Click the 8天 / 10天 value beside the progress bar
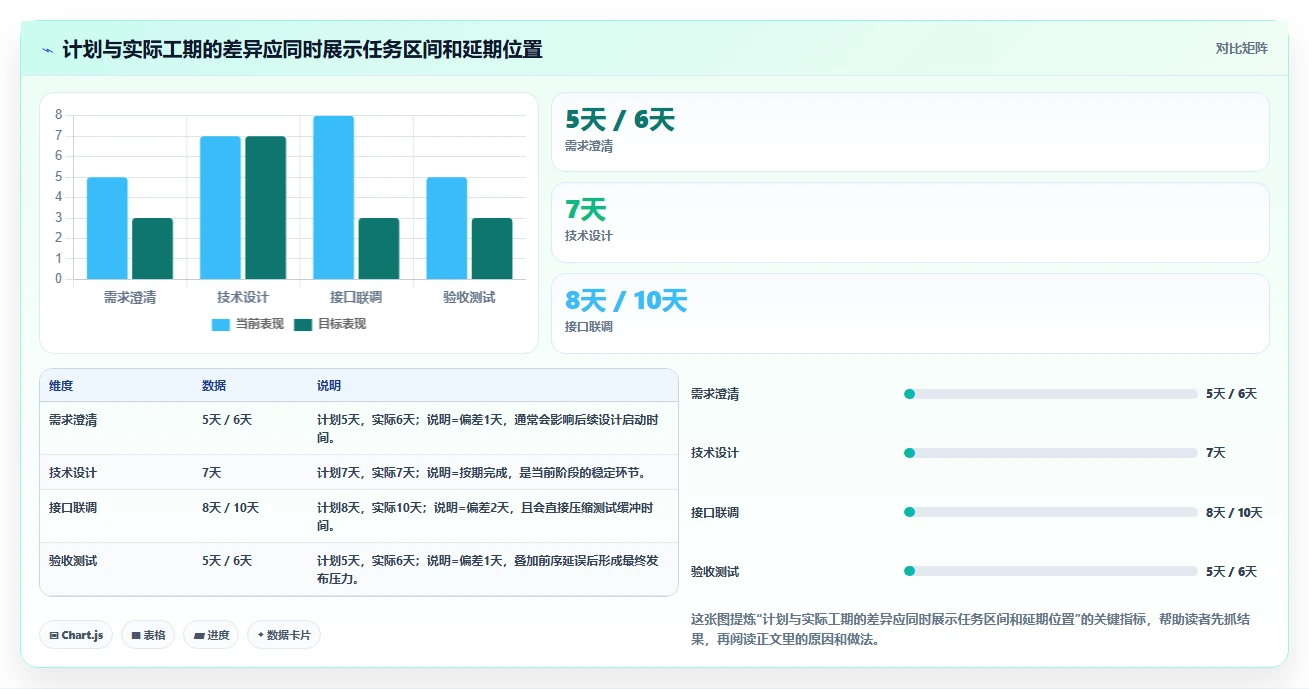The width and height of the screenshot is (1309, 689). coord(1234,512)
